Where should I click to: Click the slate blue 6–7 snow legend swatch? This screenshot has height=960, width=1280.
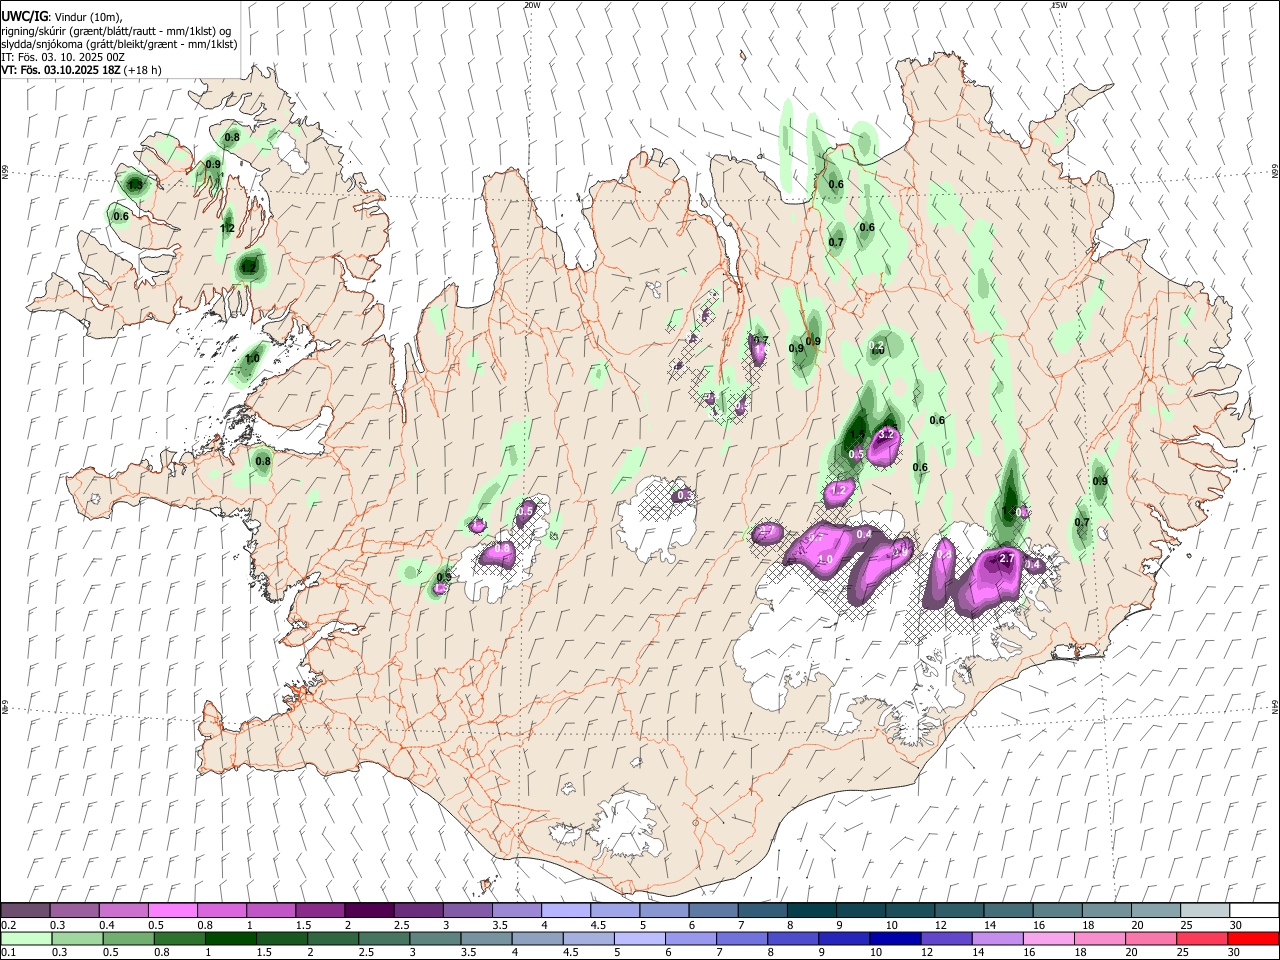coord(712,910)
